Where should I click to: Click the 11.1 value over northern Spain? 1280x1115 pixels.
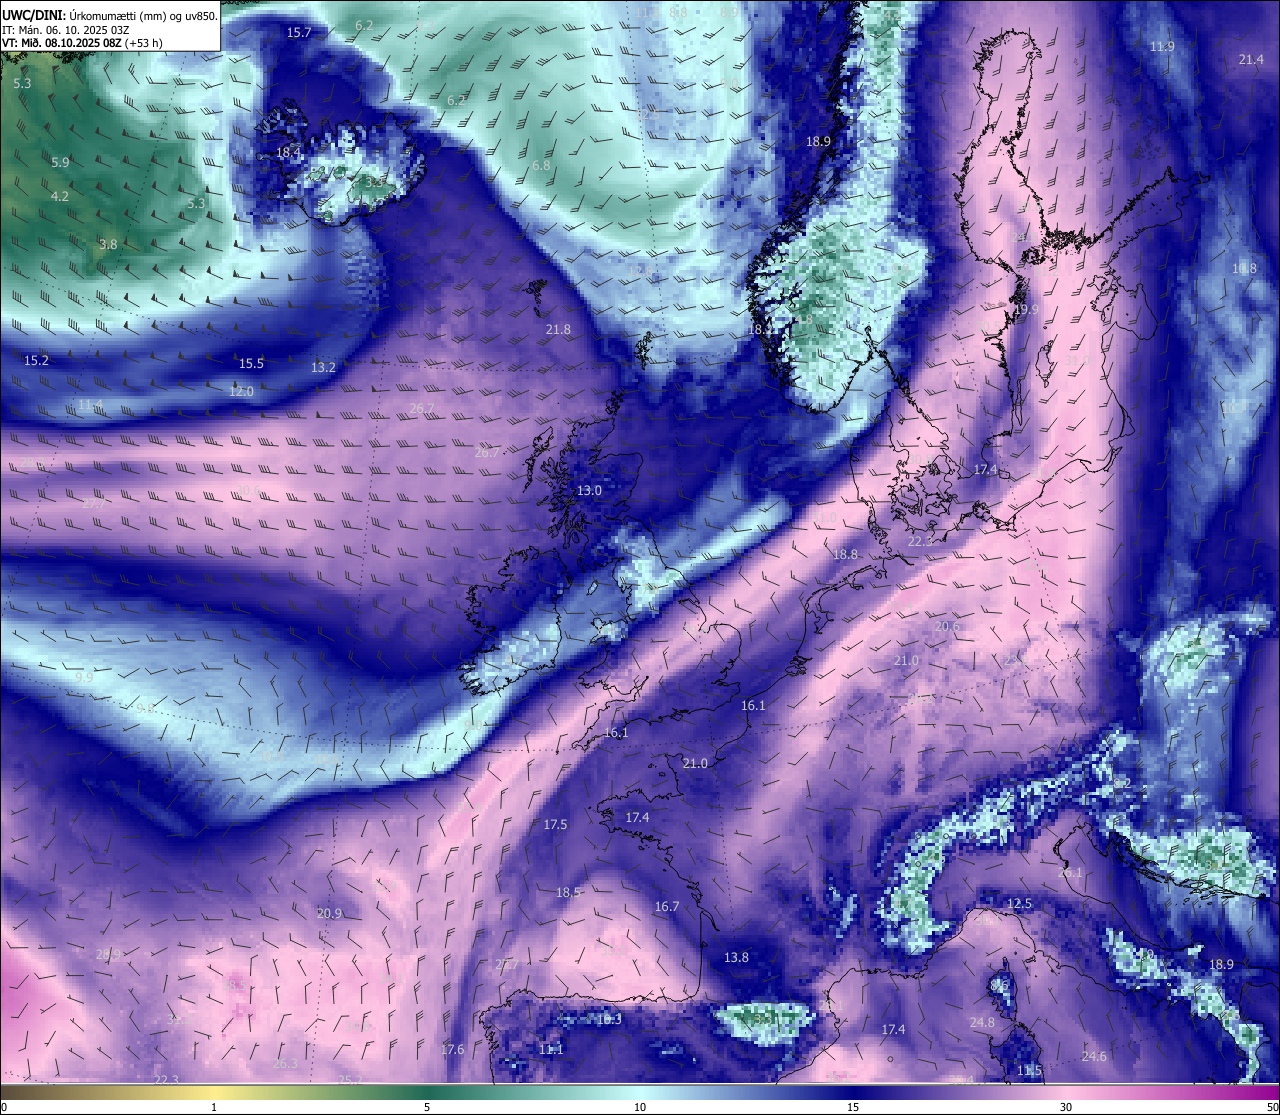(551, 1050)
